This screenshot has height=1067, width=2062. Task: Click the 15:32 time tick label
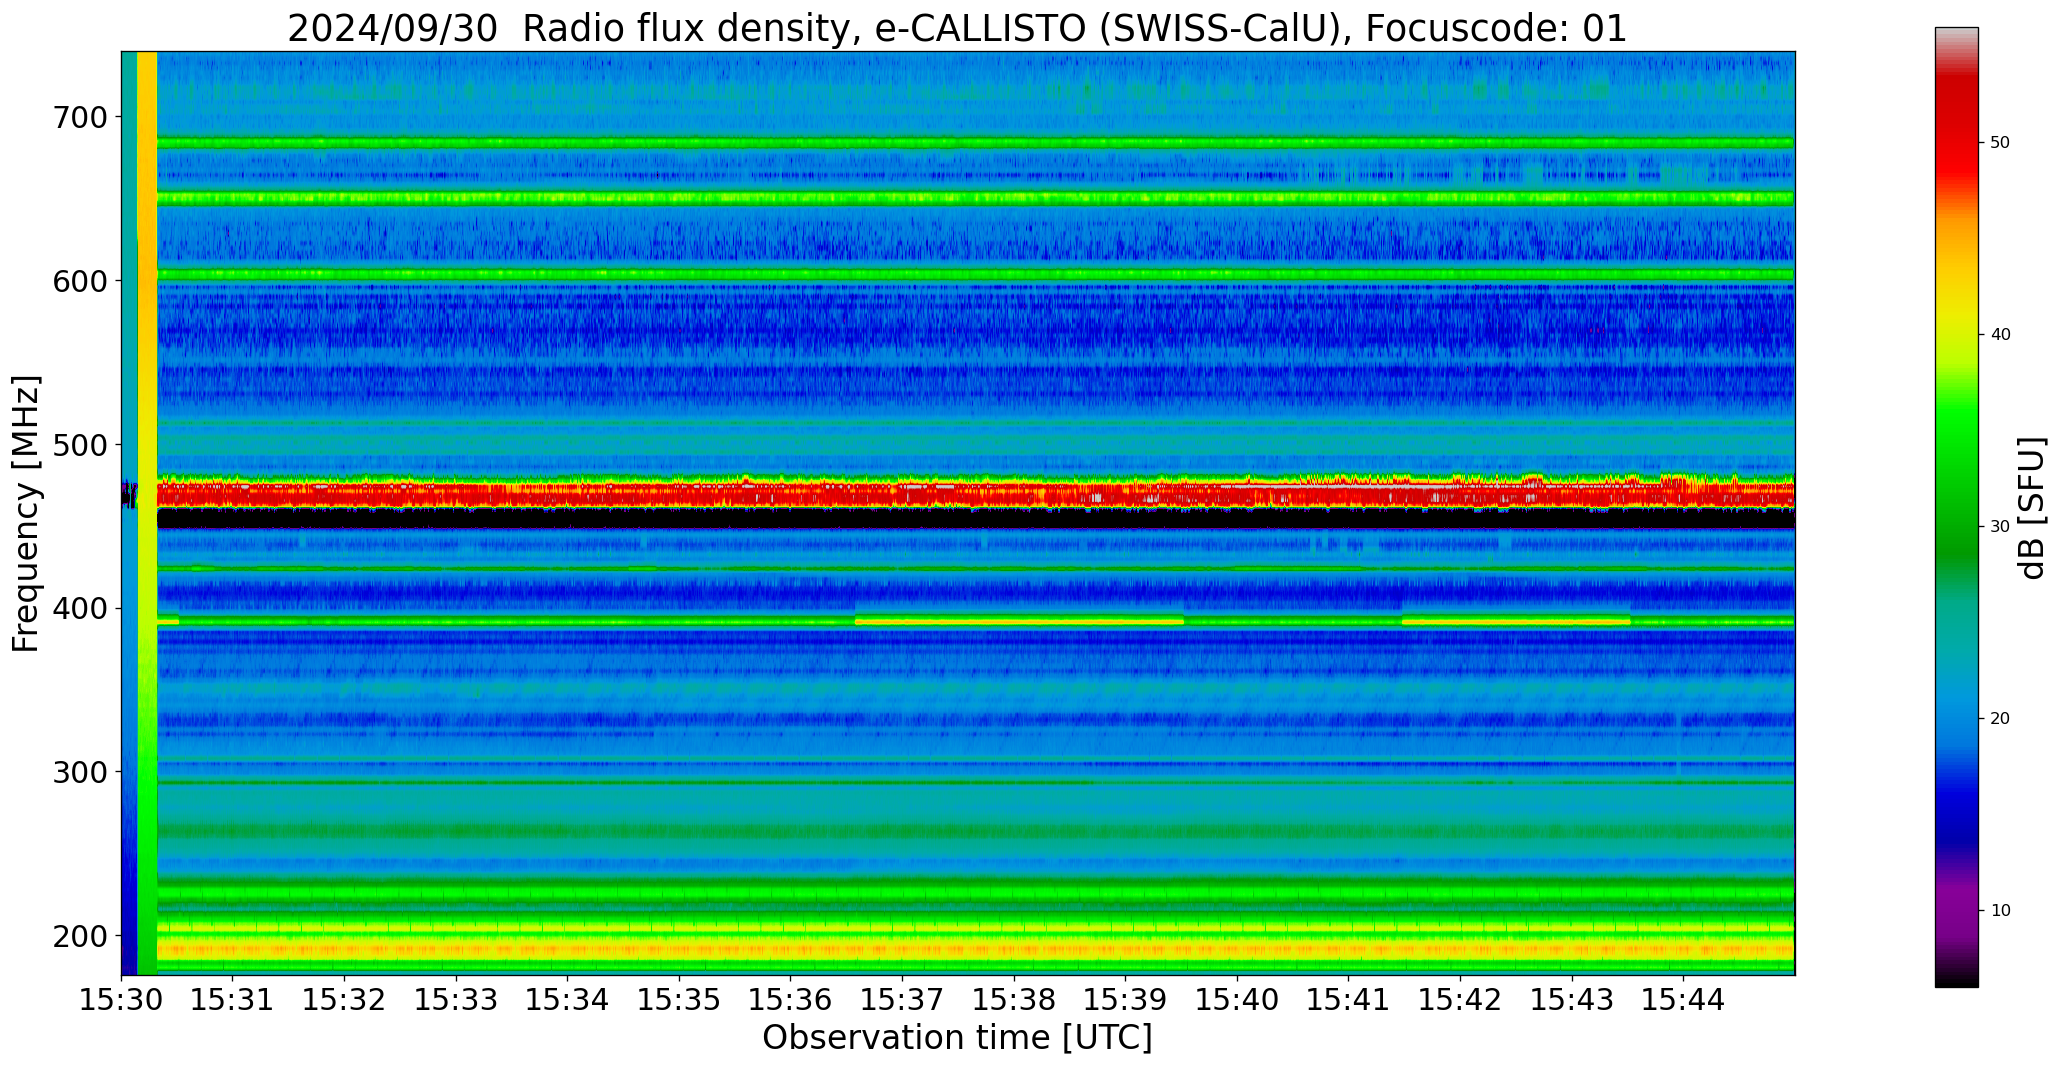click(x=345, y=999)
